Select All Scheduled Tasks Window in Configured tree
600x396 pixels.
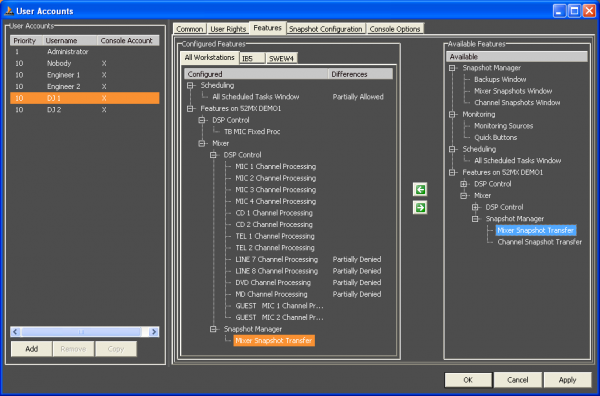pos(256,97)
